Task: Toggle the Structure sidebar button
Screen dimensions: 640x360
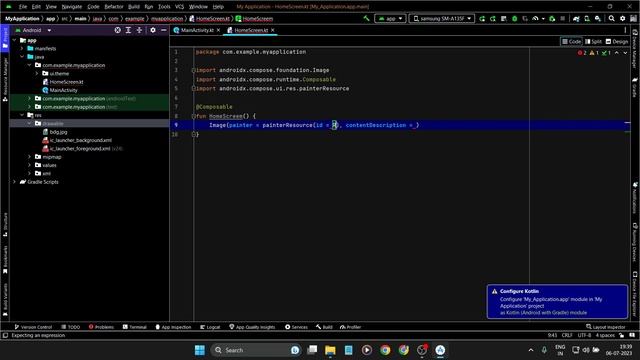Action: coord(5,225)
